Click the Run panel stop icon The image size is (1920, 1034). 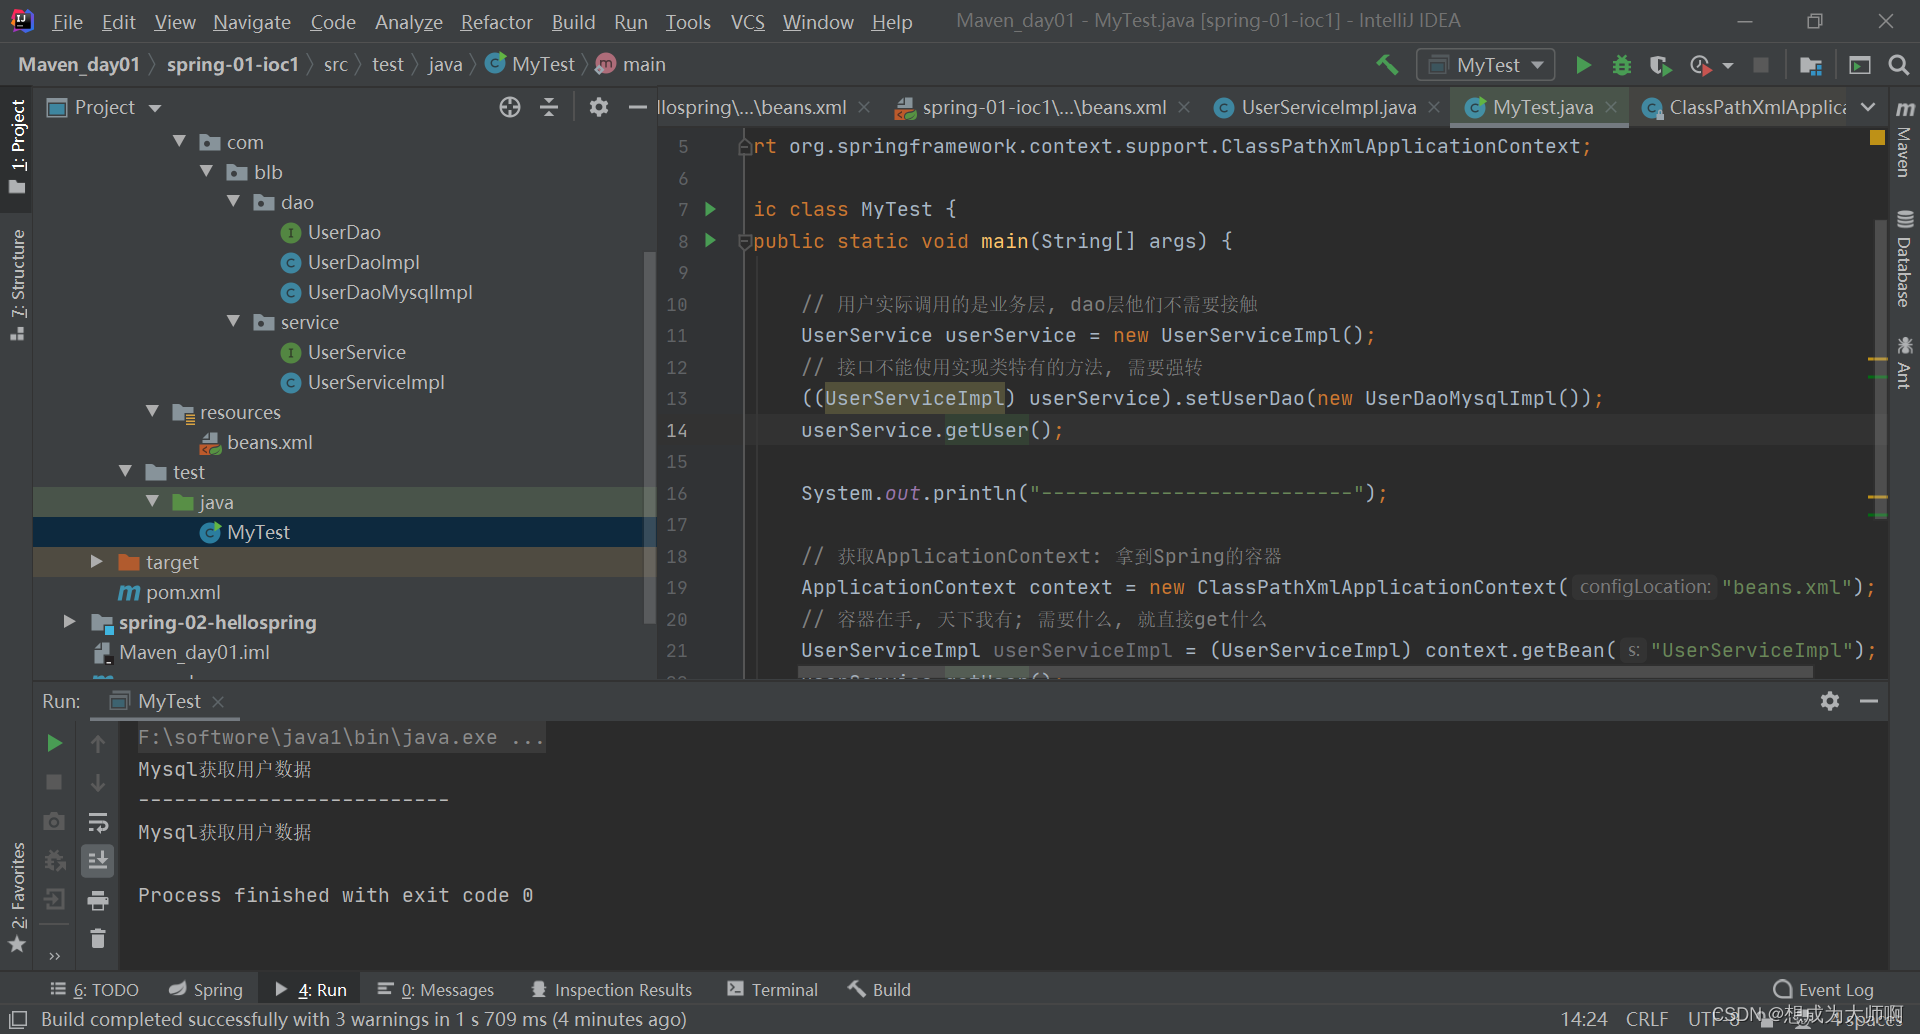click(x=55, y=782)
